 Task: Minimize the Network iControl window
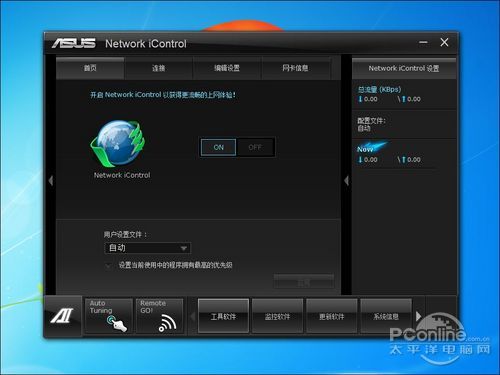coord(423,42)
